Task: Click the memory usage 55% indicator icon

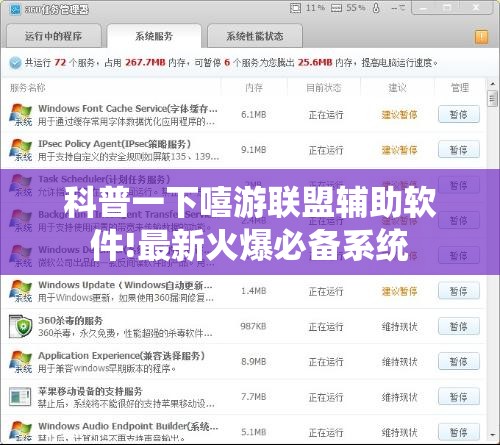Action: 336,8
